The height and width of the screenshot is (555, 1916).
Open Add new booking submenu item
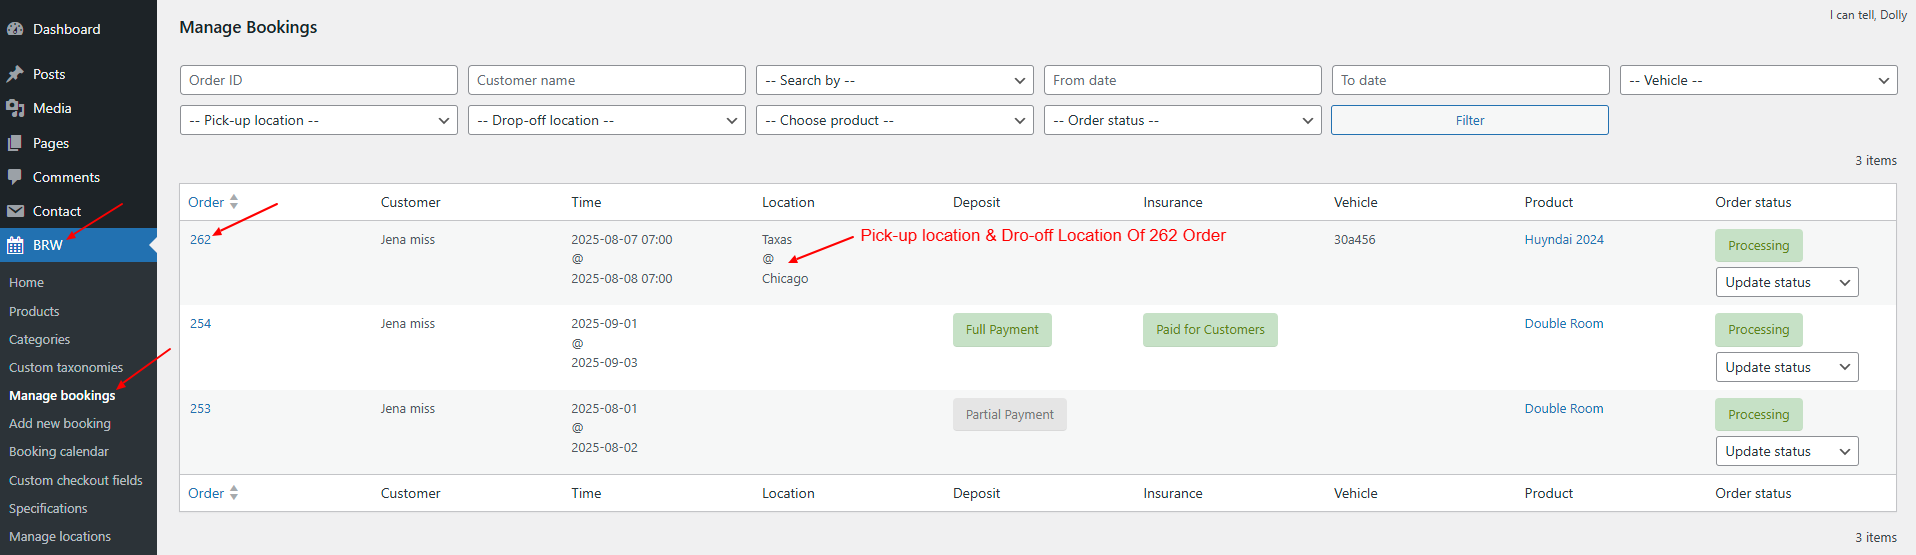(60, 423)
